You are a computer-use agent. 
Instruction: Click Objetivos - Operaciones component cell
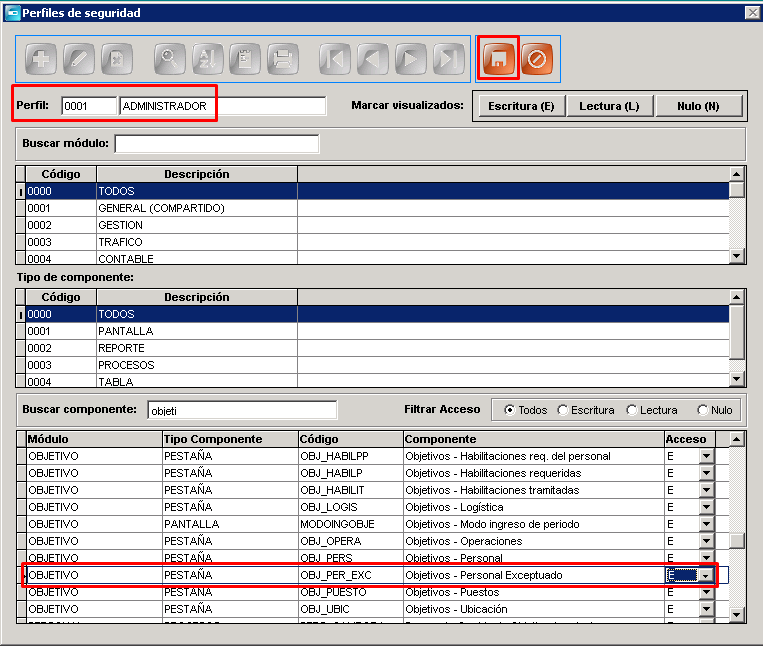(534, 541)
